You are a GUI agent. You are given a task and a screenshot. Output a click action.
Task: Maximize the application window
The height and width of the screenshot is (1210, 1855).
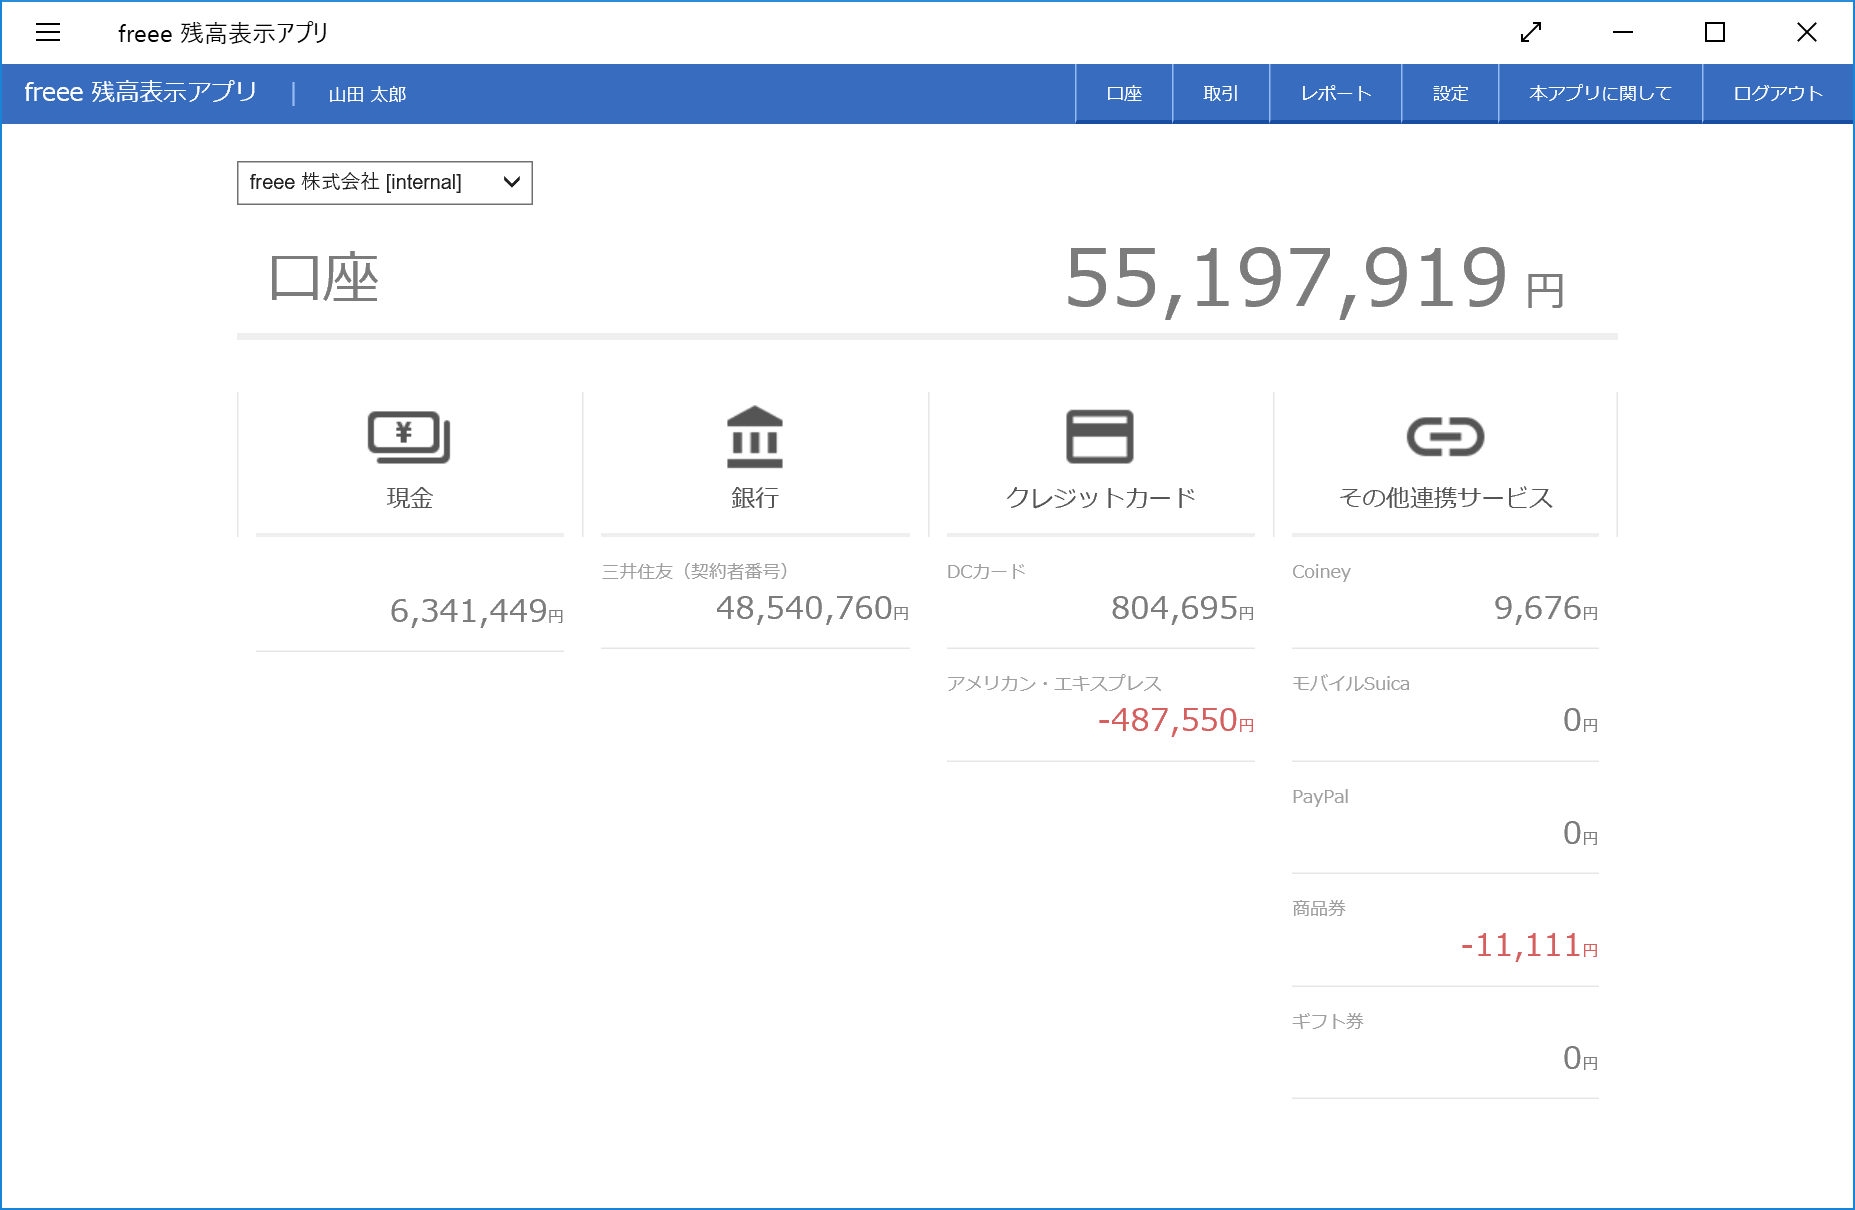click(1715, 33)
